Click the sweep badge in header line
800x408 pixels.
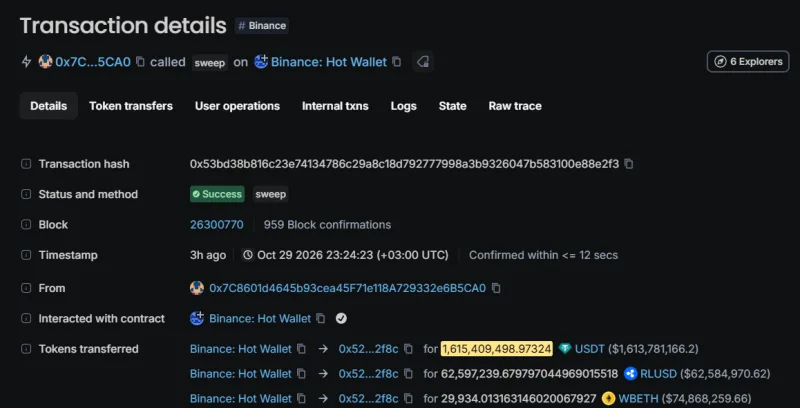(210, 62)
